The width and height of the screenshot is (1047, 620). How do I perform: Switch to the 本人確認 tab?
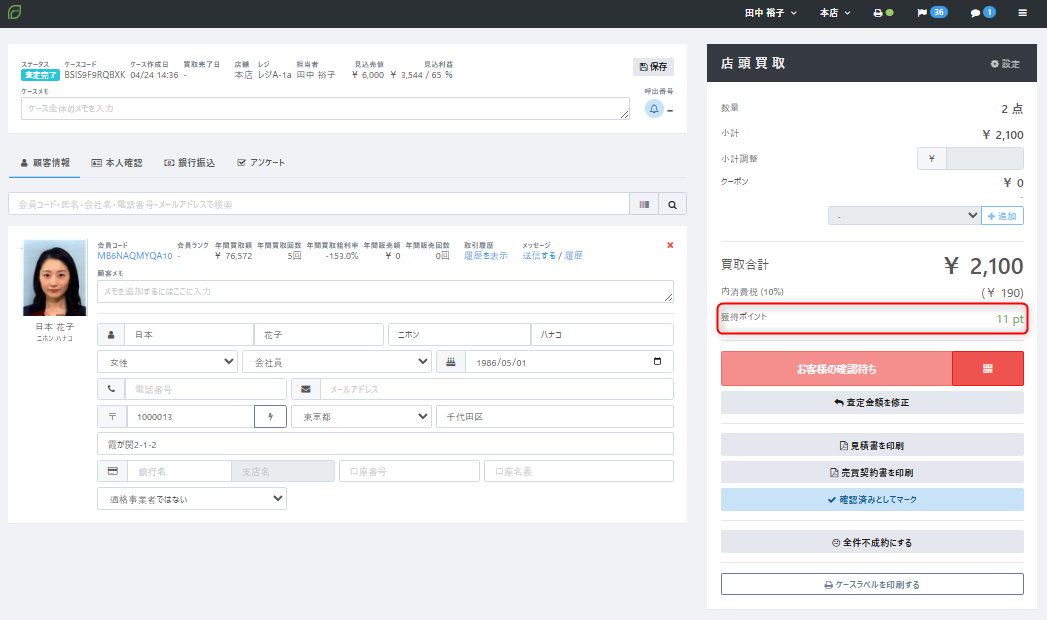pyautogui.click(x=117, y=163)
